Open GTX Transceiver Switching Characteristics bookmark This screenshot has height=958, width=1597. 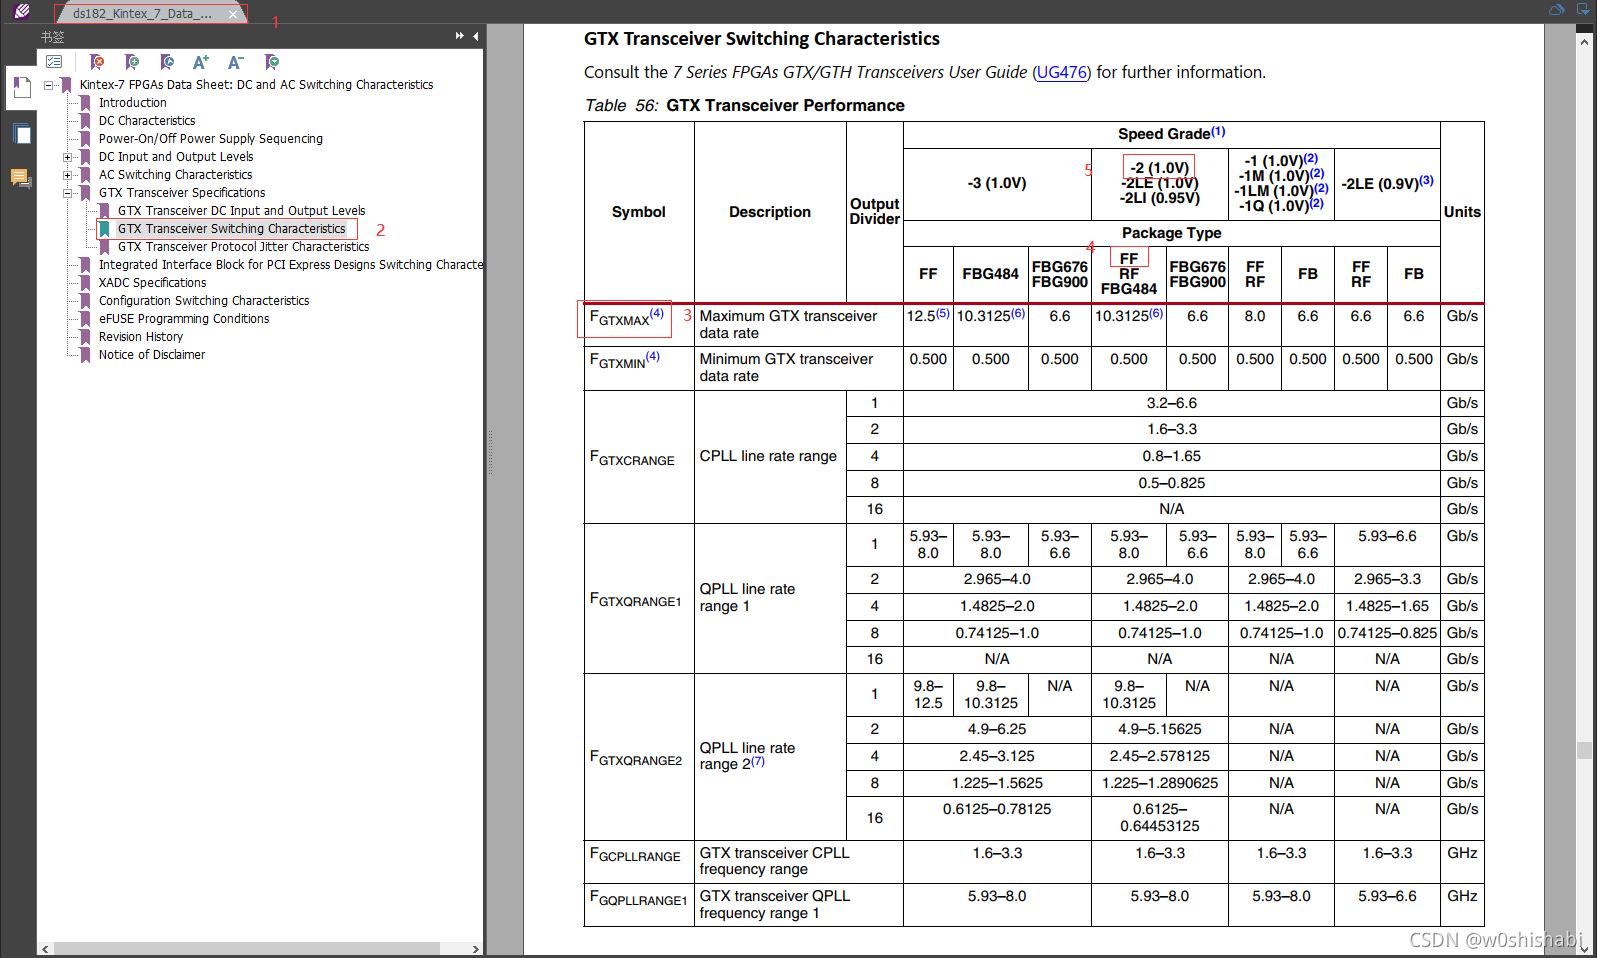(x=231, y=229)
